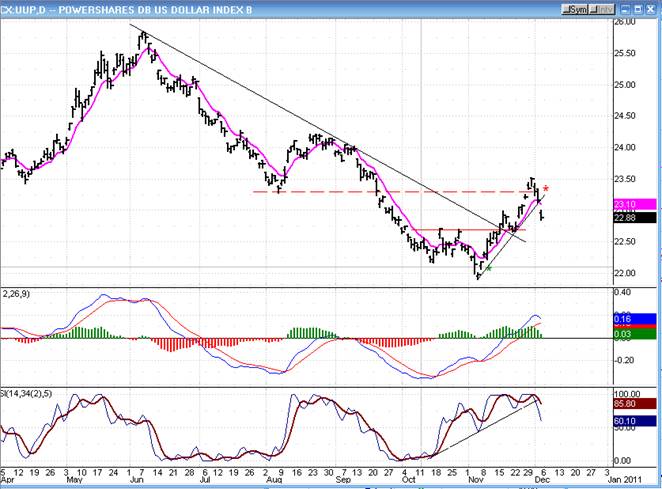
Task: Close the UUP chart window
Action: point(652,9)
